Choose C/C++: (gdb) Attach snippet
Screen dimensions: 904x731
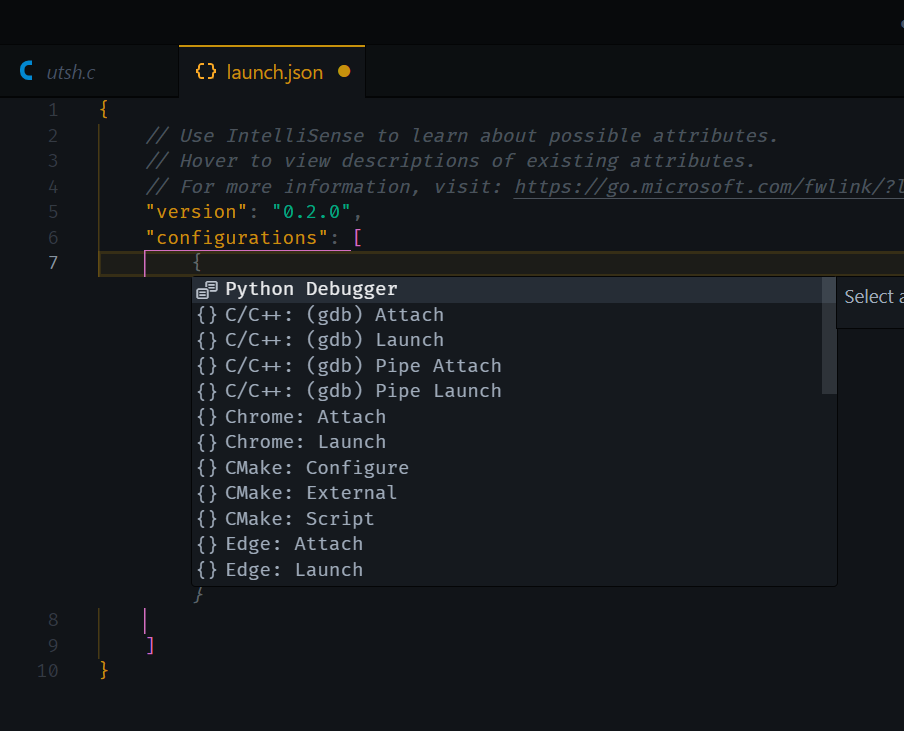click(334, 315)
